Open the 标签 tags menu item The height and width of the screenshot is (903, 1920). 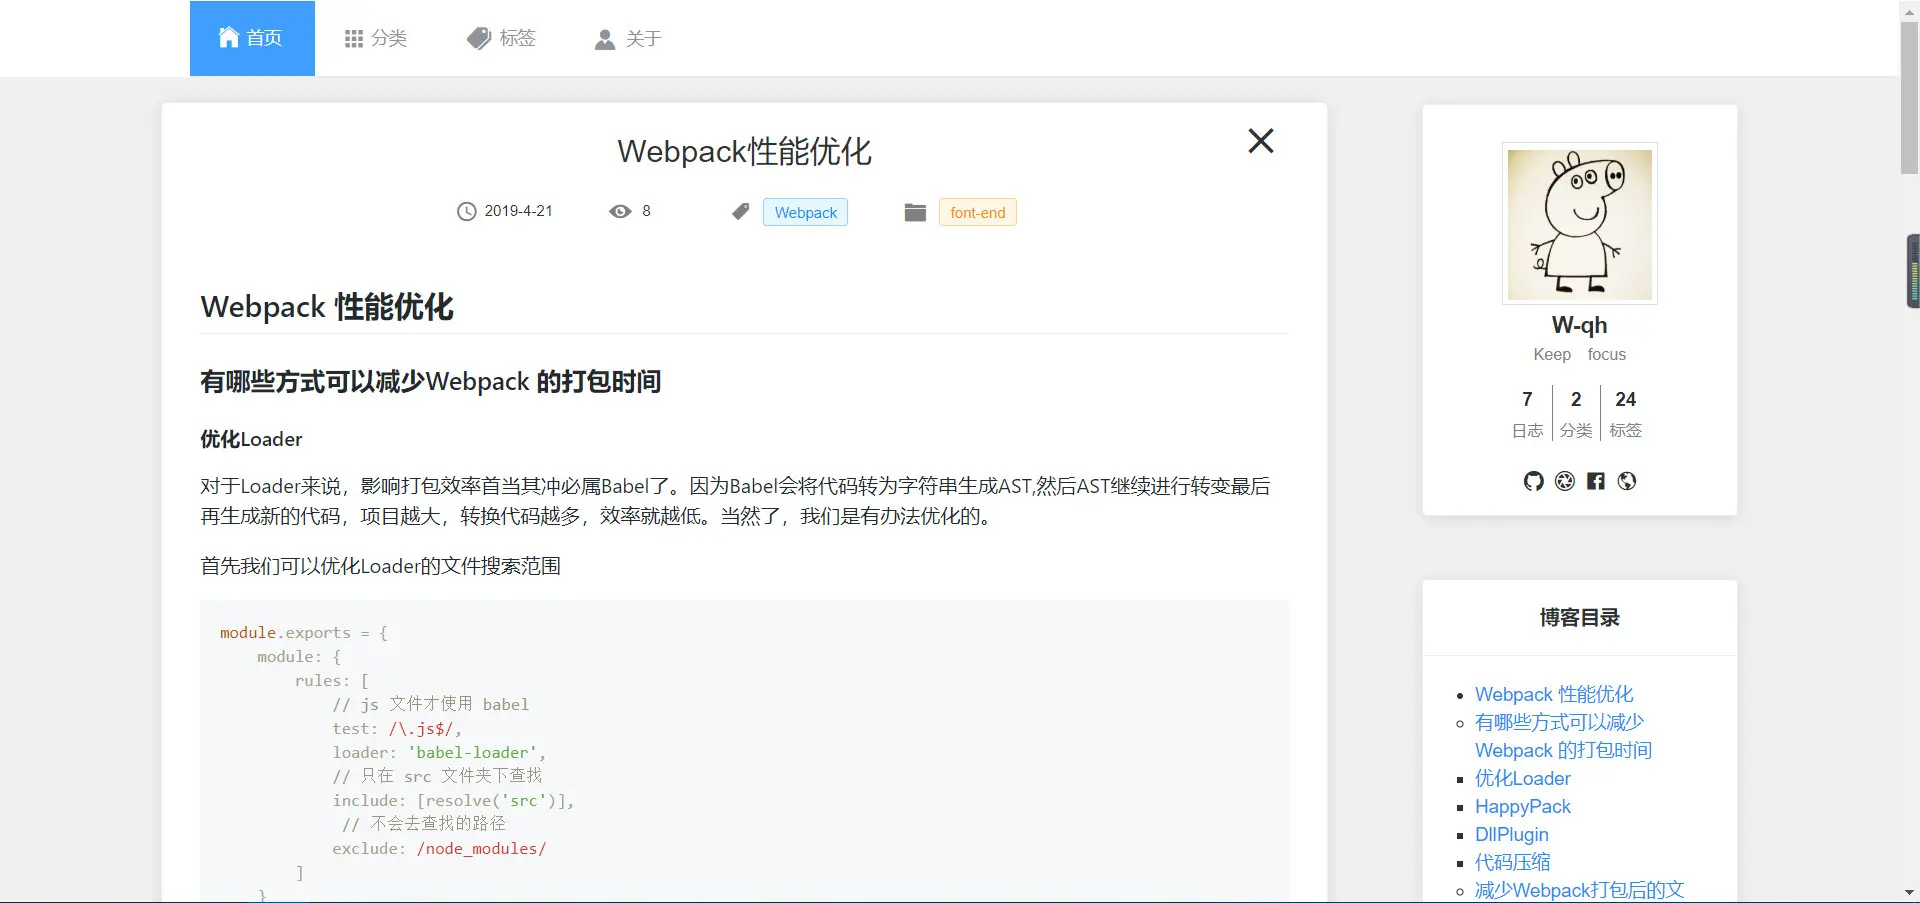click(502, 38)
